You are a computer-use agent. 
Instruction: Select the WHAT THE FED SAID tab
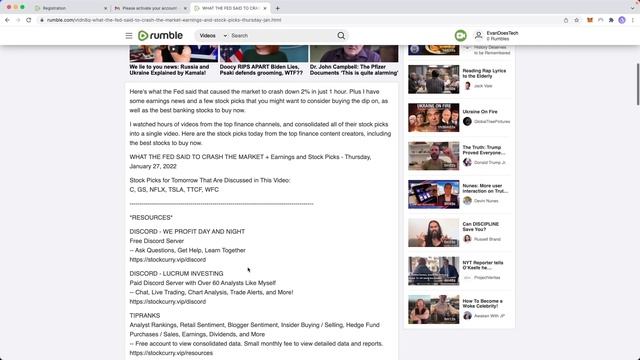[231, 8]
